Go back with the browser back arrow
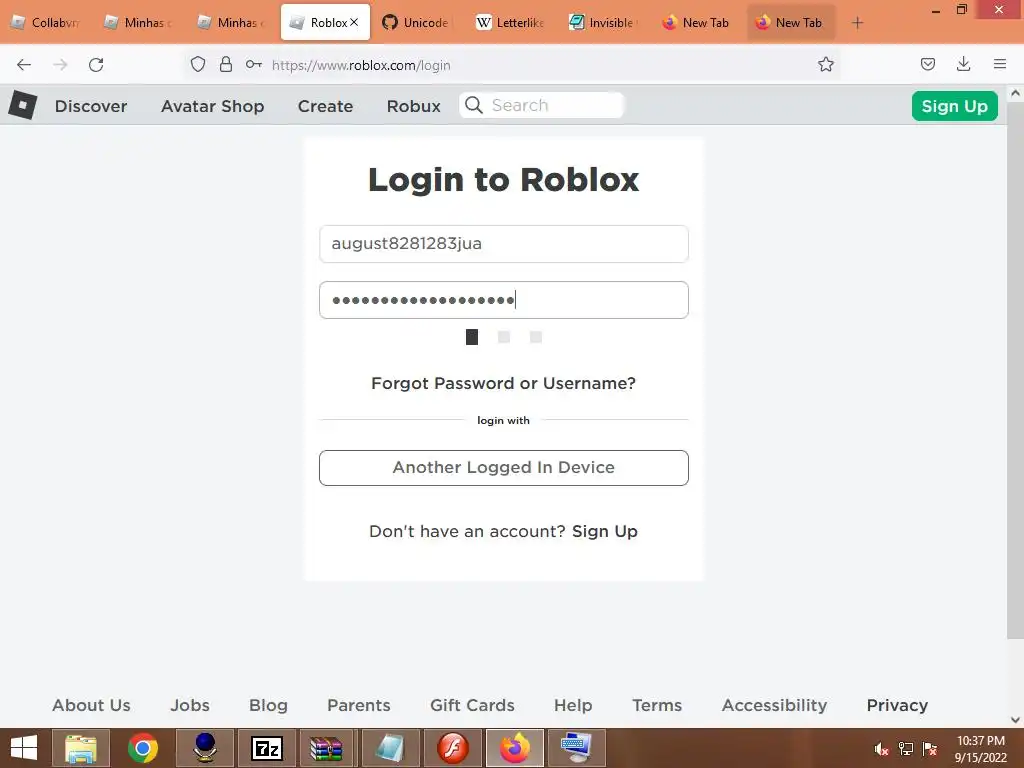1024x768 pixels. click(x=24, y=65)
